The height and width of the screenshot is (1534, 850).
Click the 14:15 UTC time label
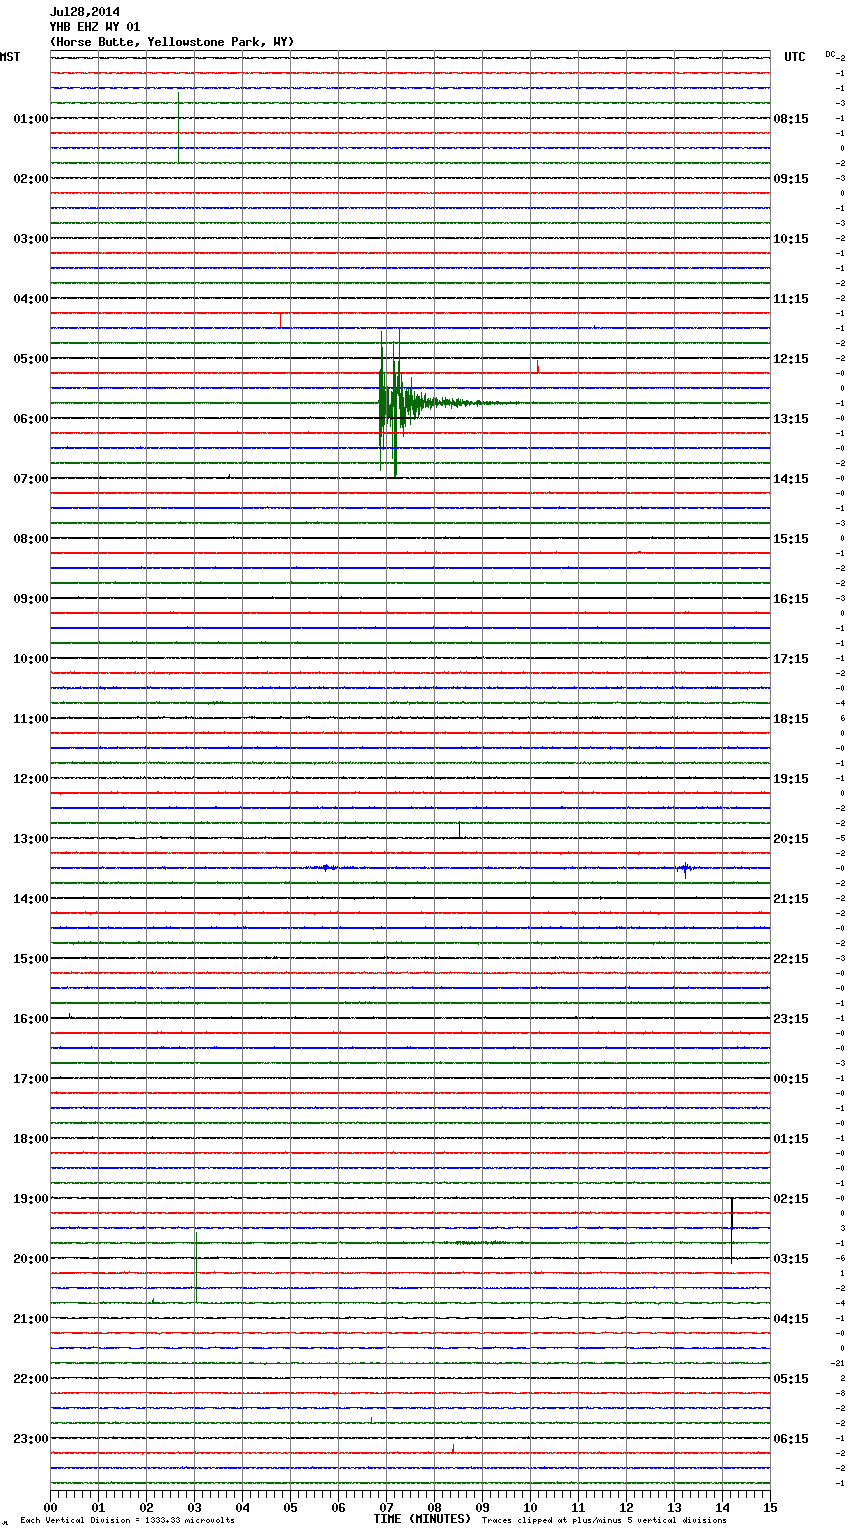tap(791, 479)
